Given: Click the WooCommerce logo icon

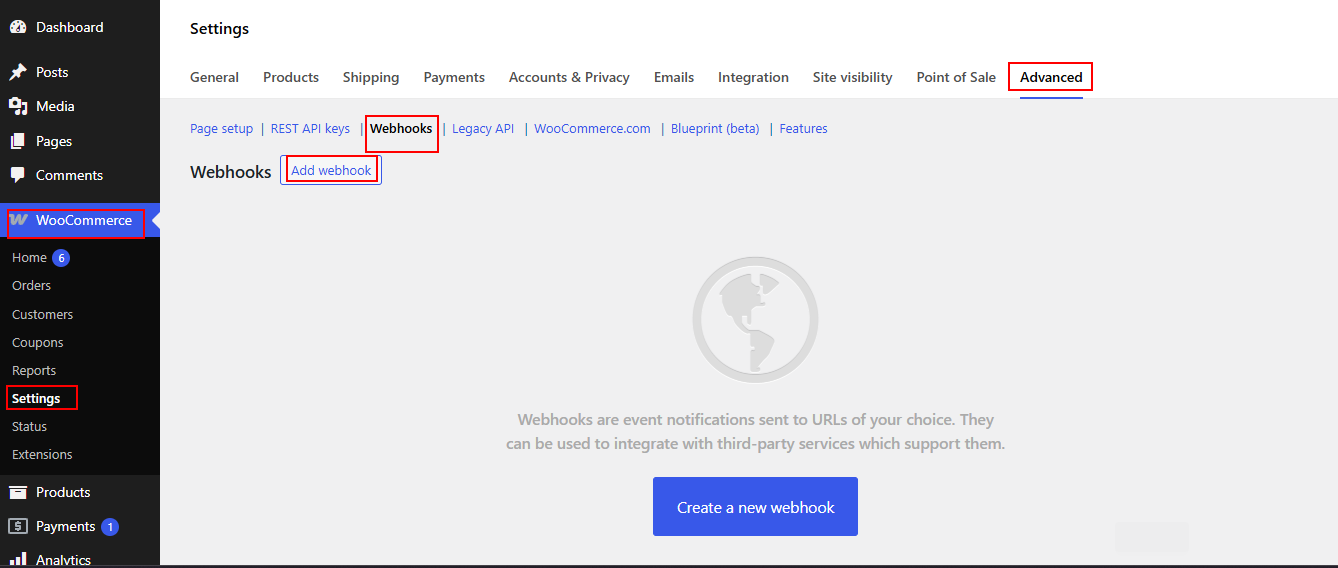Looking at the screenshot, I should coord(19,220).
